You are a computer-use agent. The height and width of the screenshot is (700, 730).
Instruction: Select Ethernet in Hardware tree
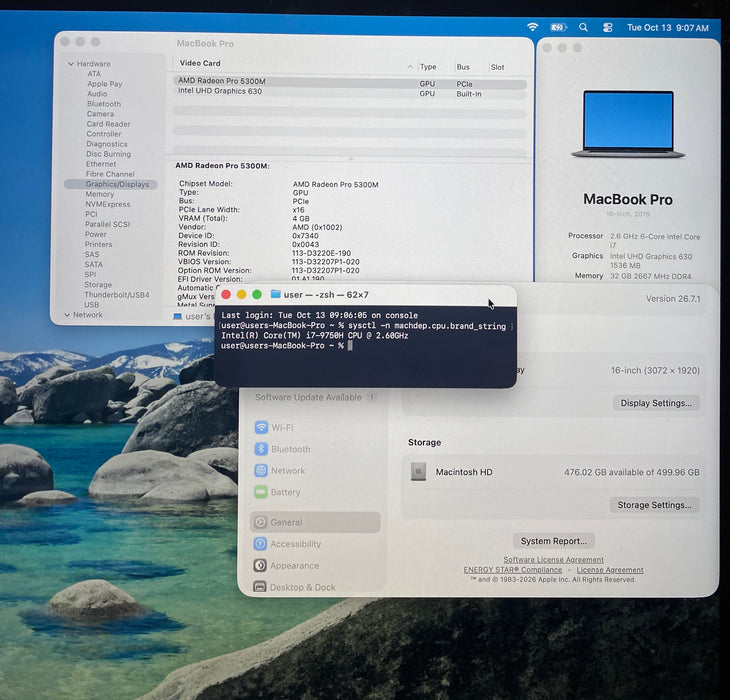coord(101,164)
